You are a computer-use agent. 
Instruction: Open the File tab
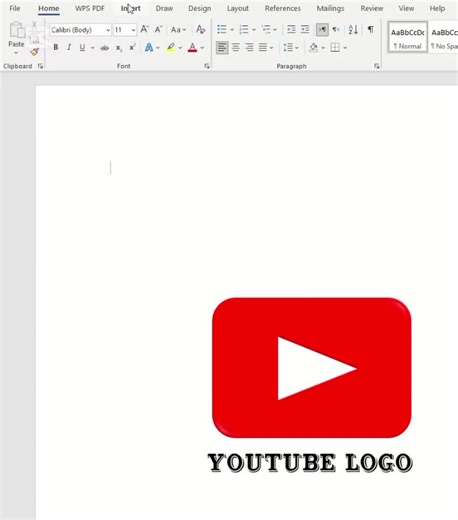pos(15,8)
